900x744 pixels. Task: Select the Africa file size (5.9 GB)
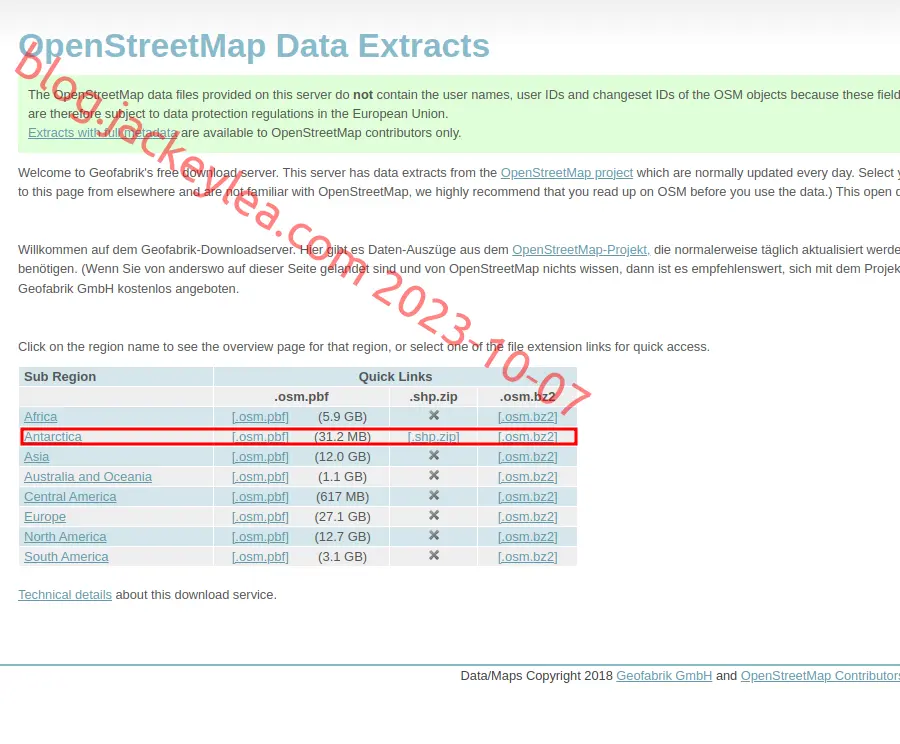click(343, 417)
